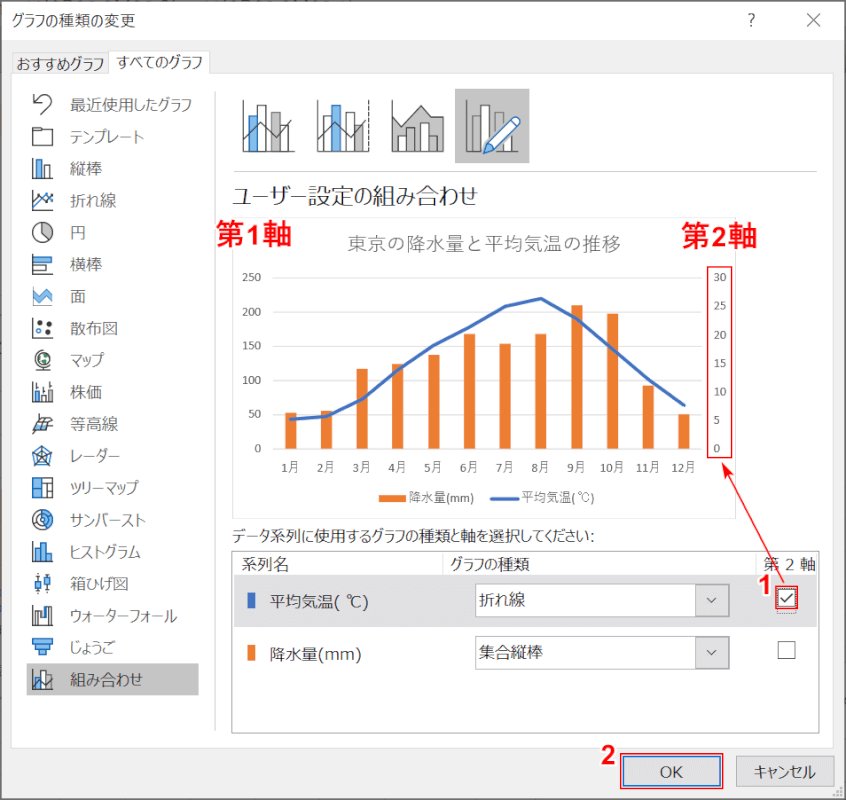
Task: Choose the Stock chart (株価) icon
Action: (42, 392)
